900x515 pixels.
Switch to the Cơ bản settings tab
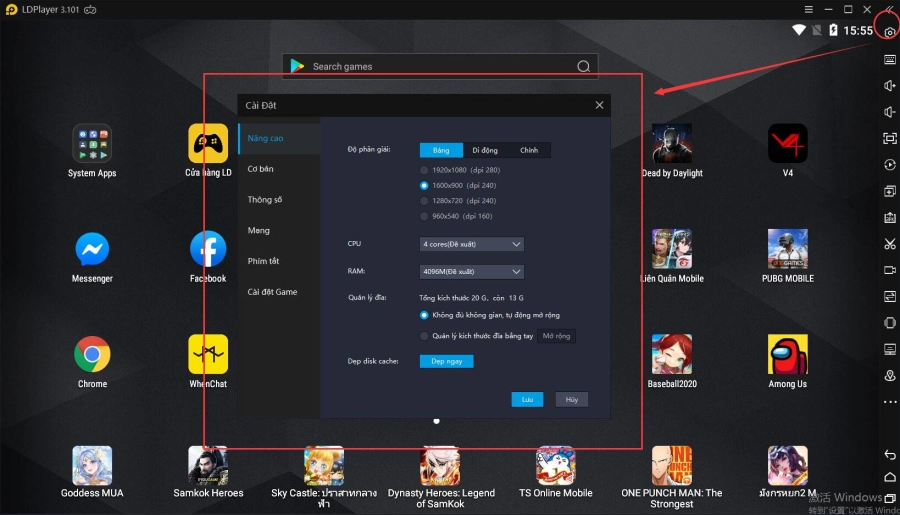pos(261,169)
